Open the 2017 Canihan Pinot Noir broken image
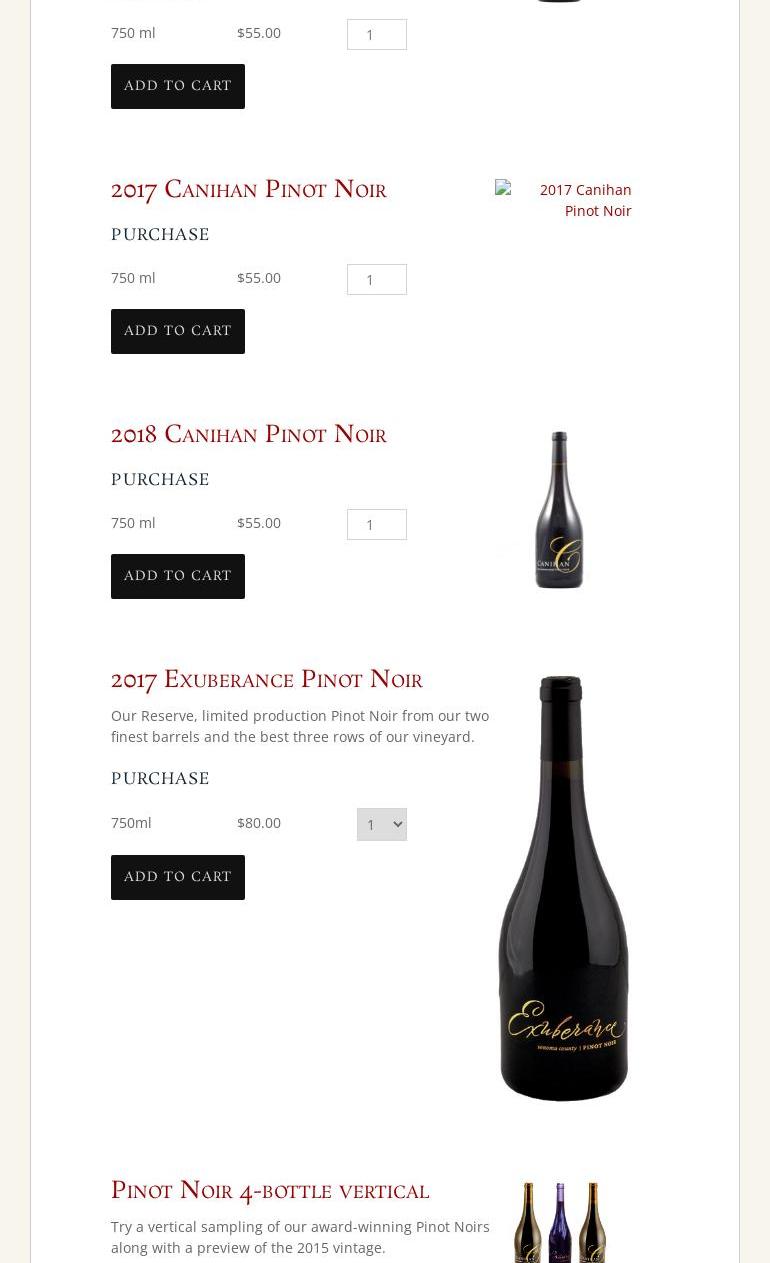 tap(564, 200)
